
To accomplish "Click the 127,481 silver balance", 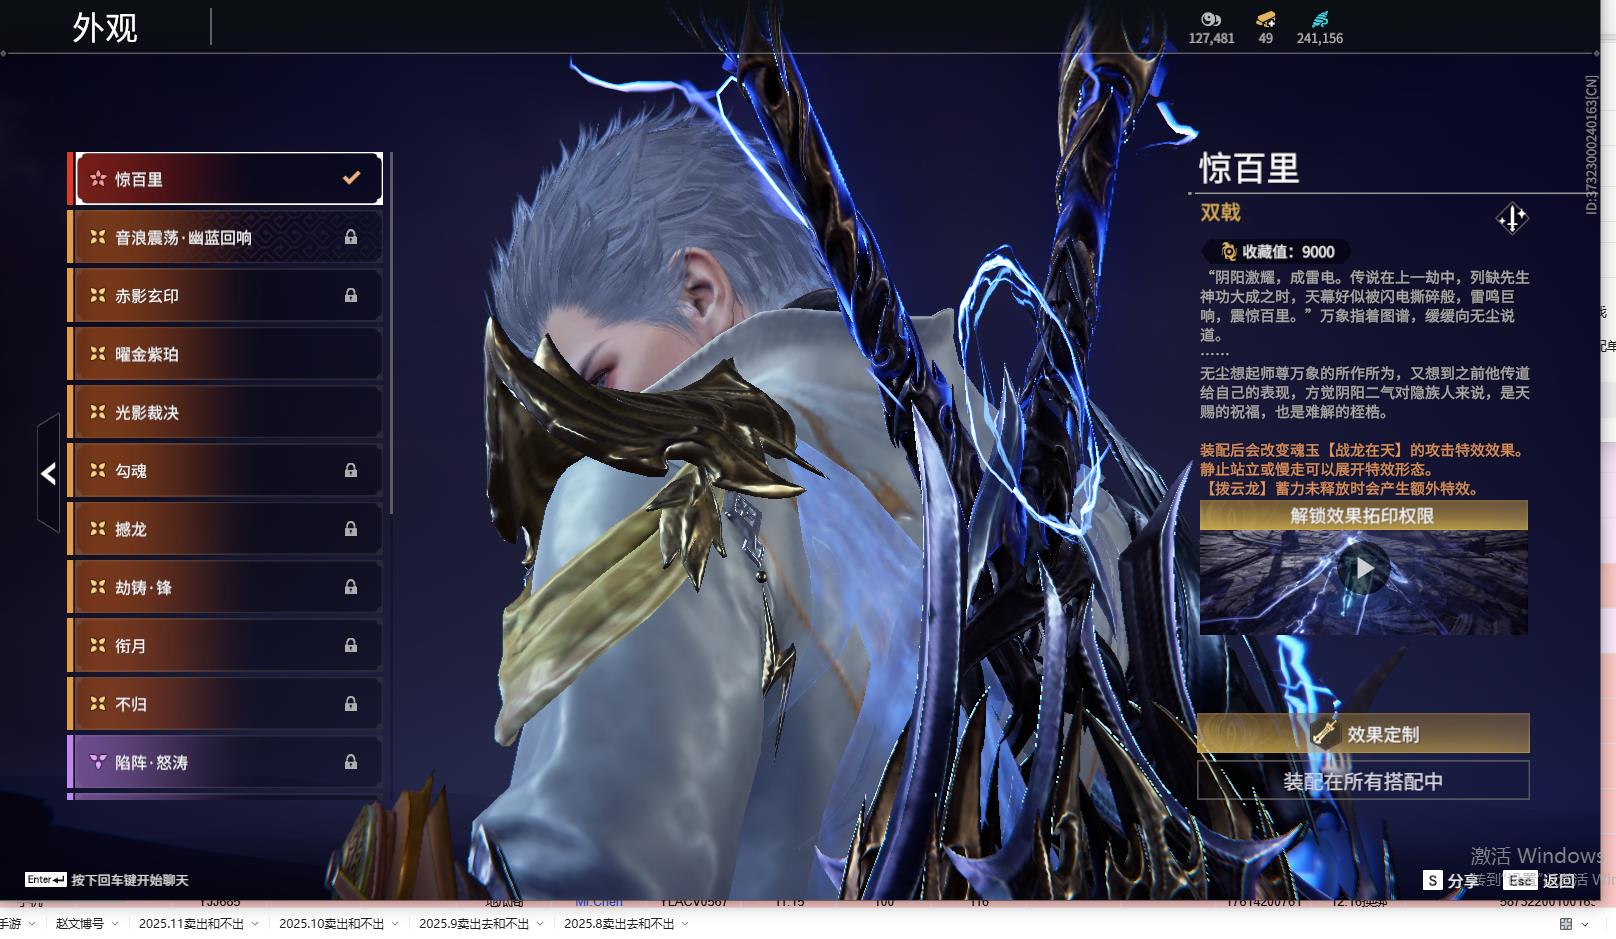I will 1211,38.
